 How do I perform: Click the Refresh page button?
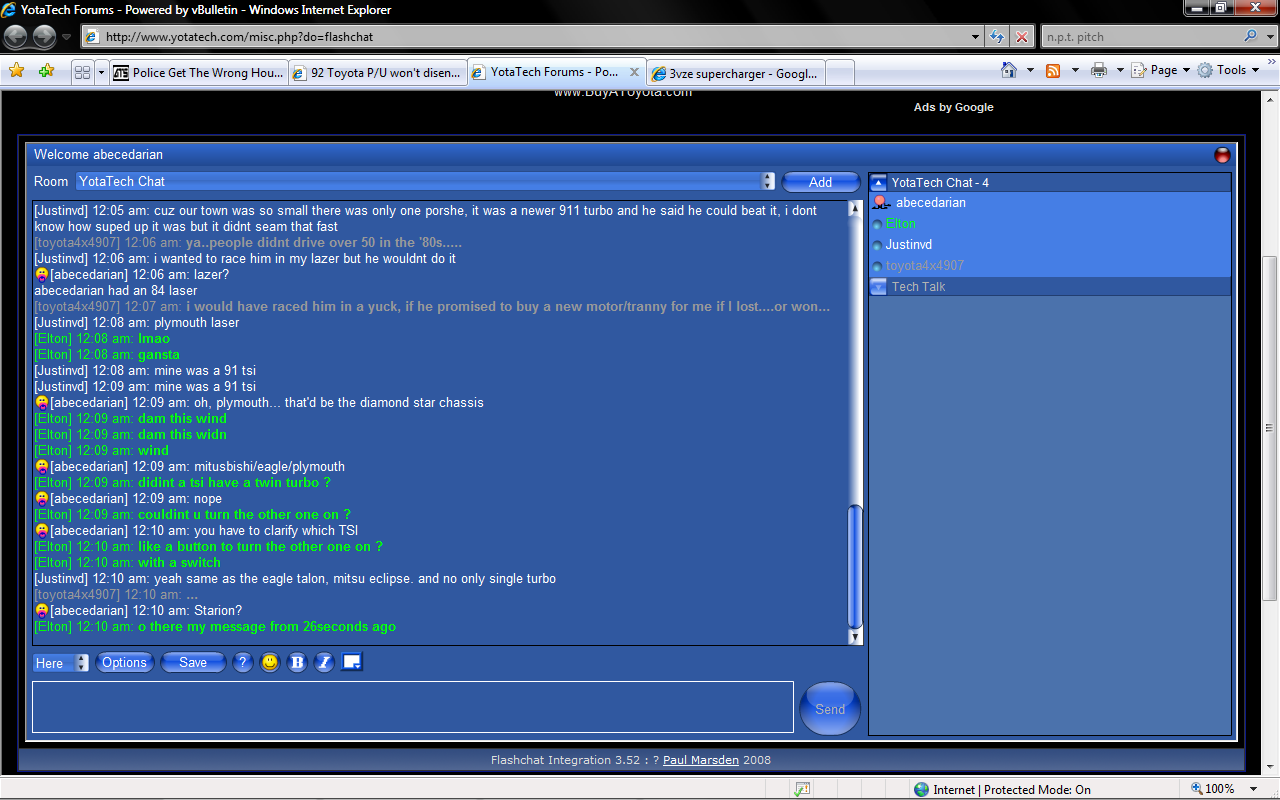click(997, 37)
